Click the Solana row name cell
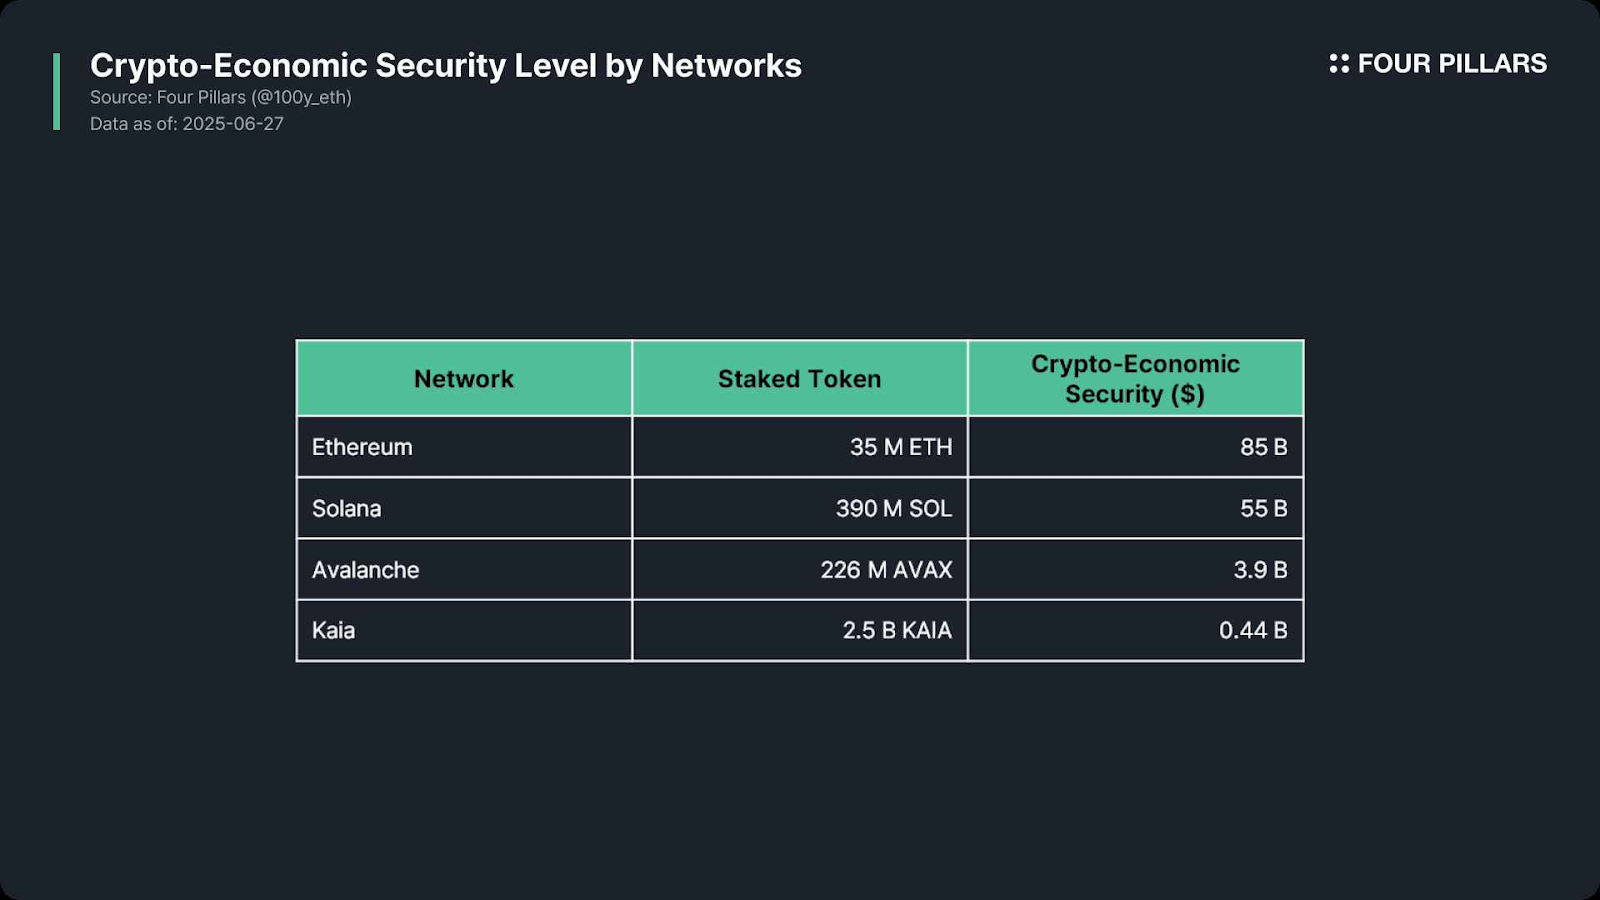The width and height of the screenshot is (1600, 900). coord(347,508)
